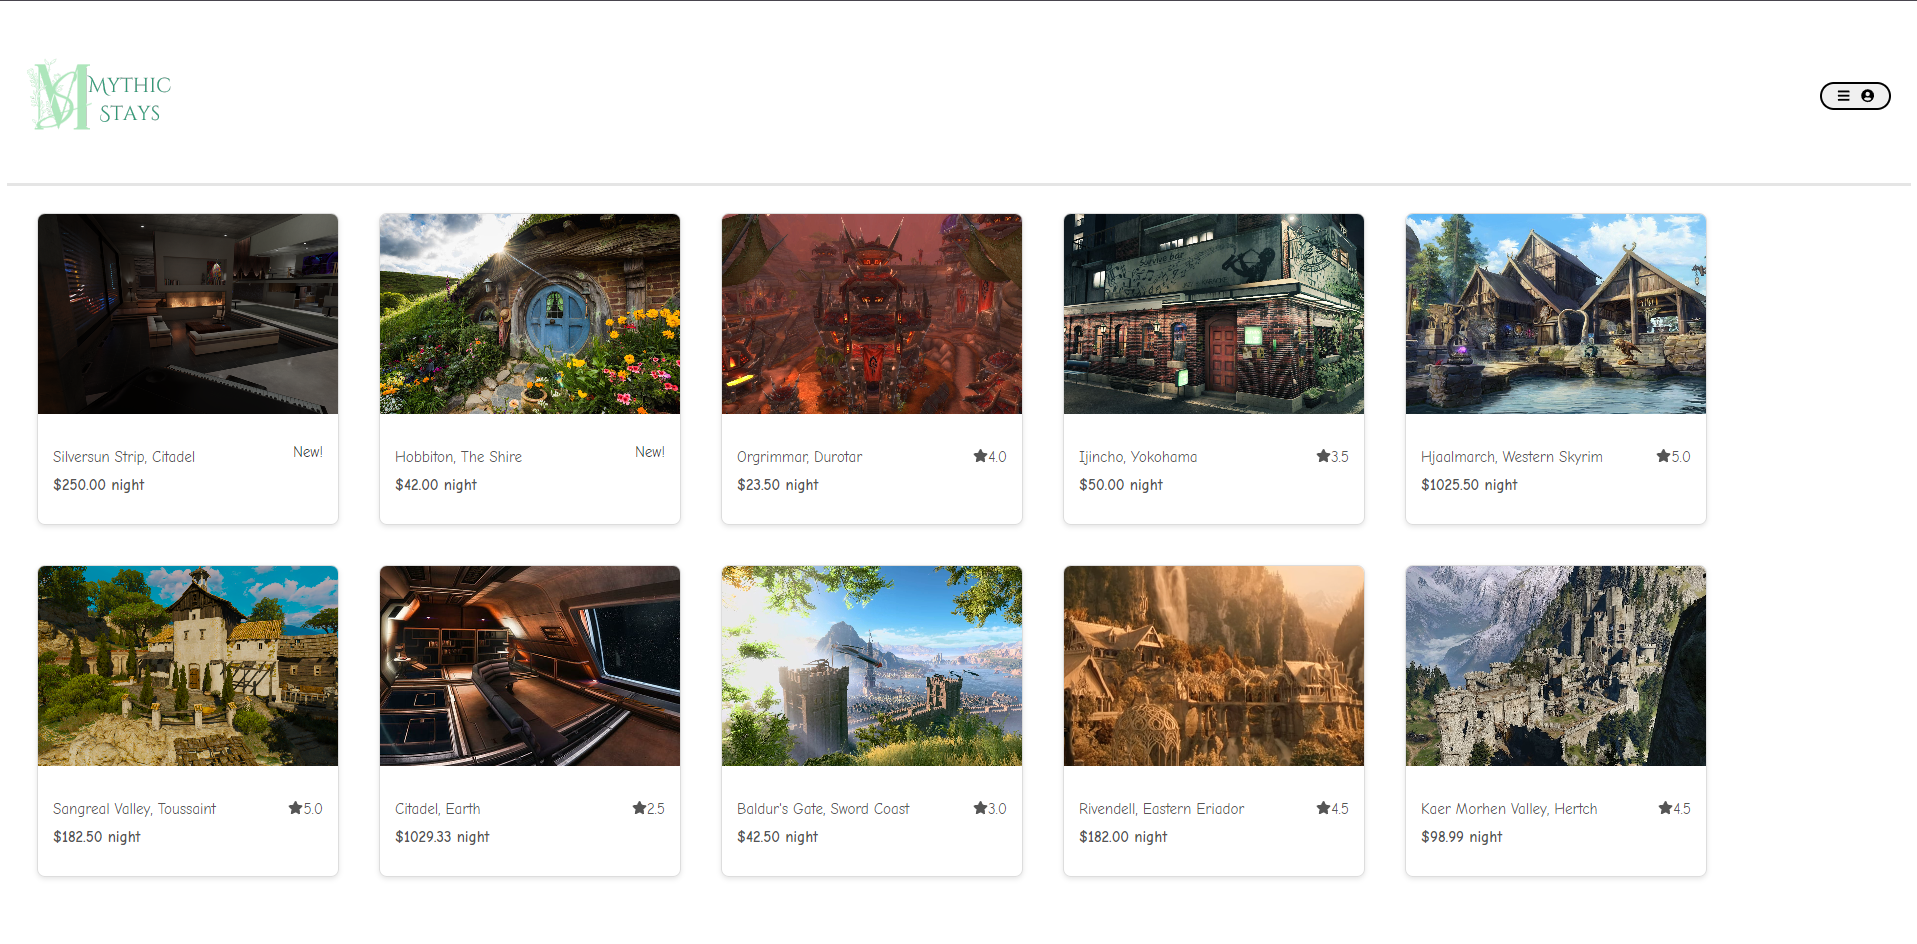Click the '$50.00 night' price
The width and height of the screenshot is (1917, 944).
point(1121,485)
